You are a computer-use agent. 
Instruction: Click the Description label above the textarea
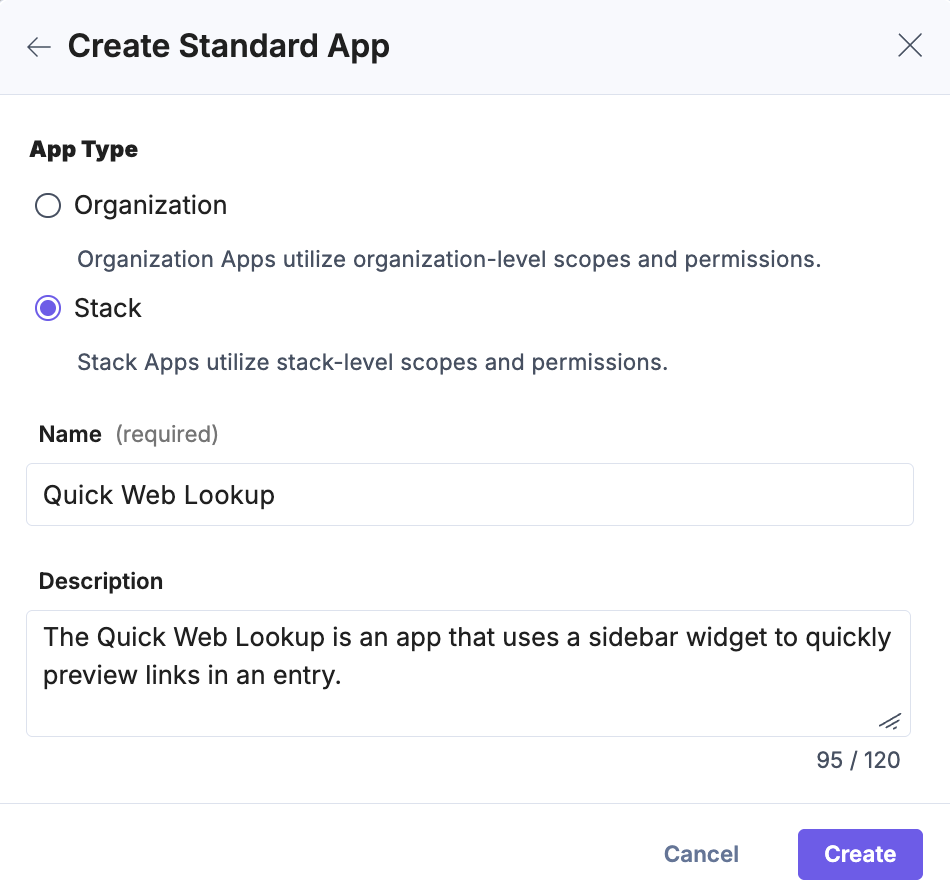[100, 581]
